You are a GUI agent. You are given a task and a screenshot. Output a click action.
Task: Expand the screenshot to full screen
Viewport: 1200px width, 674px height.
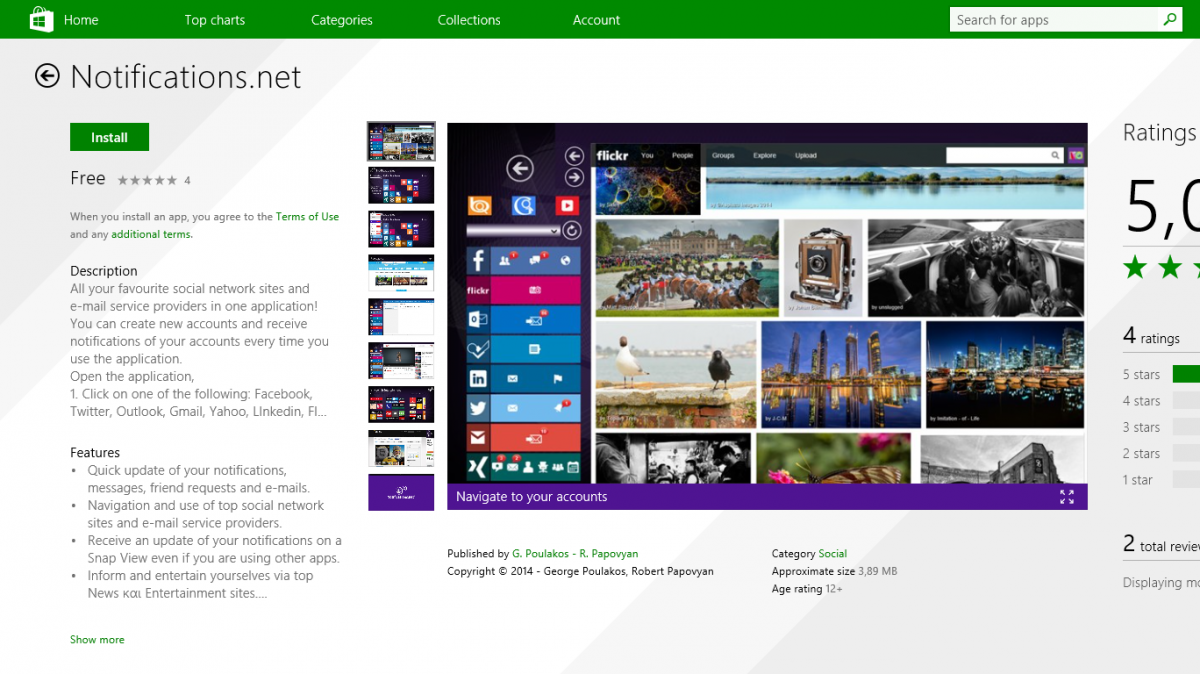point(1067,497)
